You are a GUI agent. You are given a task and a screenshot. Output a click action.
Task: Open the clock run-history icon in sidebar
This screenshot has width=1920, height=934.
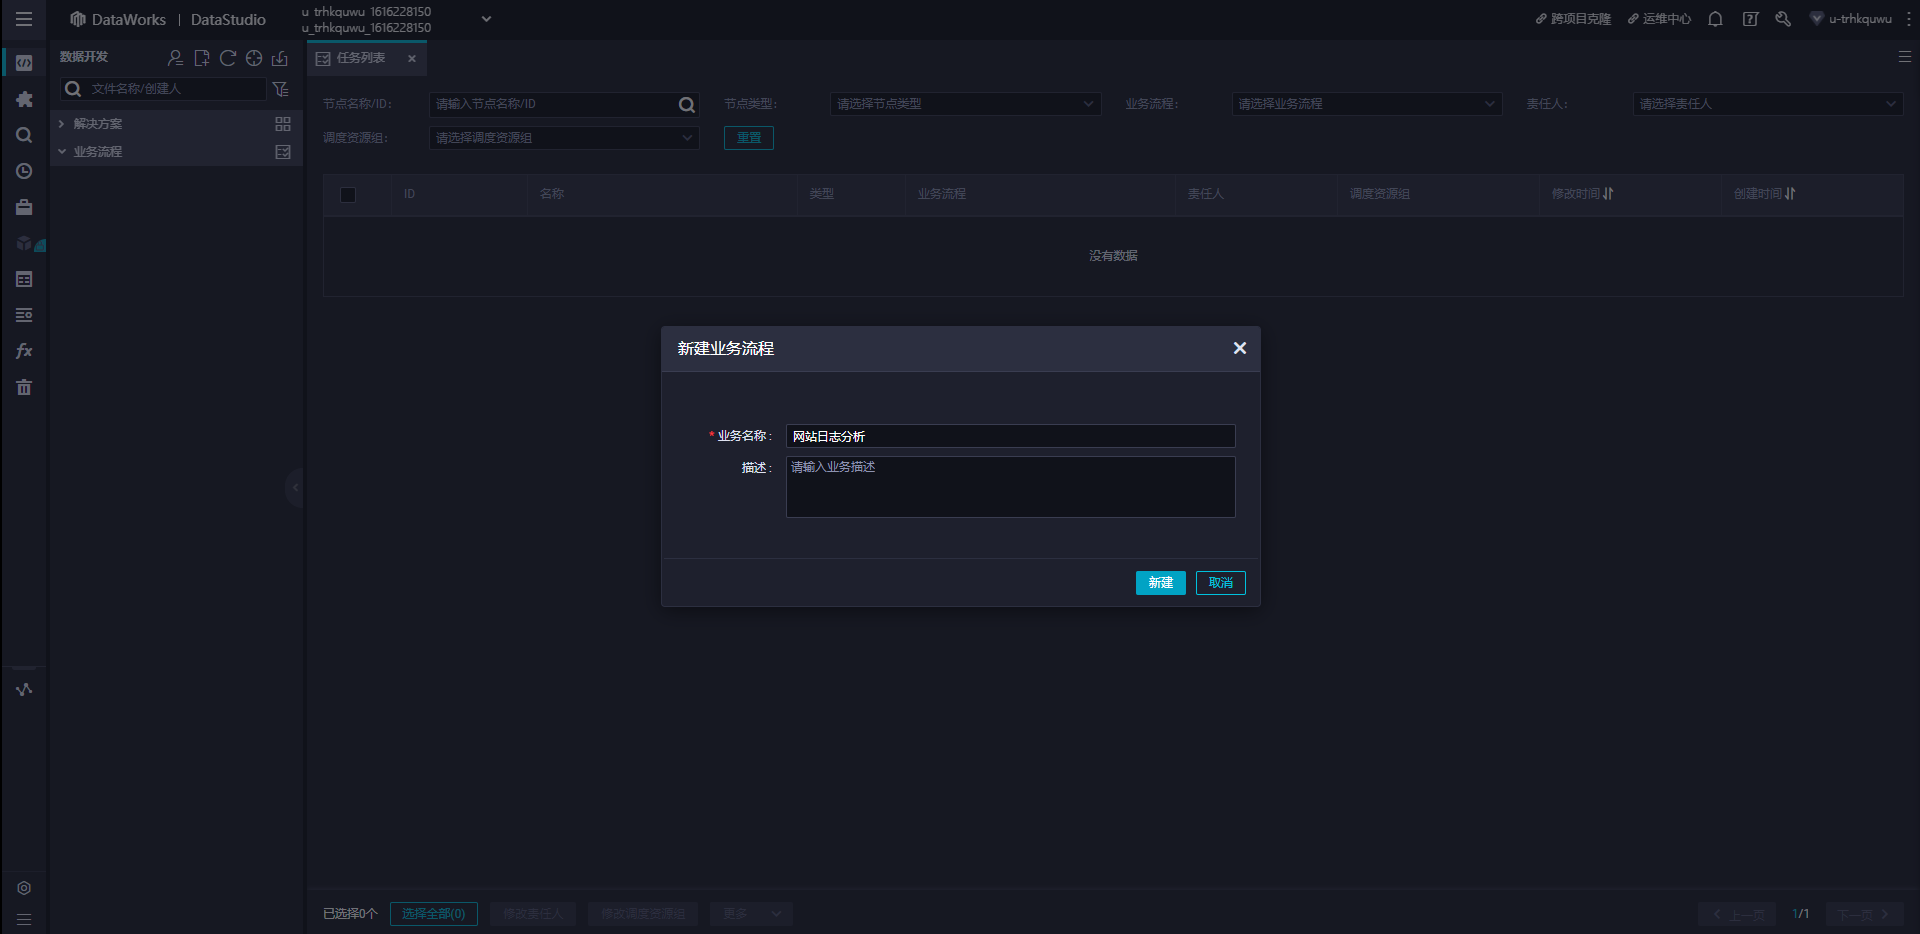(24, 171)
